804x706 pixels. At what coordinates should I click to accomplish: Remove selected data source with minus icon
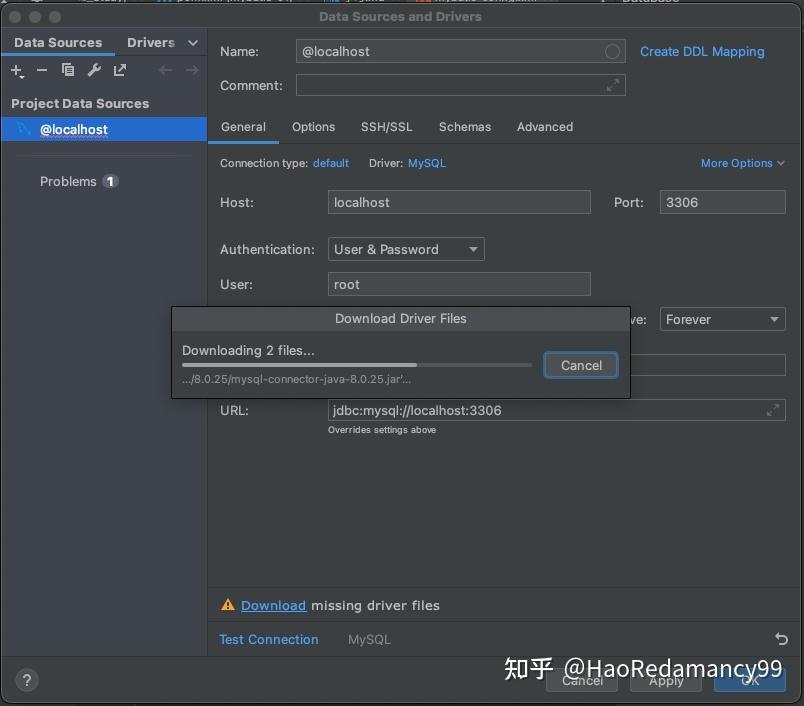(42, 70)
